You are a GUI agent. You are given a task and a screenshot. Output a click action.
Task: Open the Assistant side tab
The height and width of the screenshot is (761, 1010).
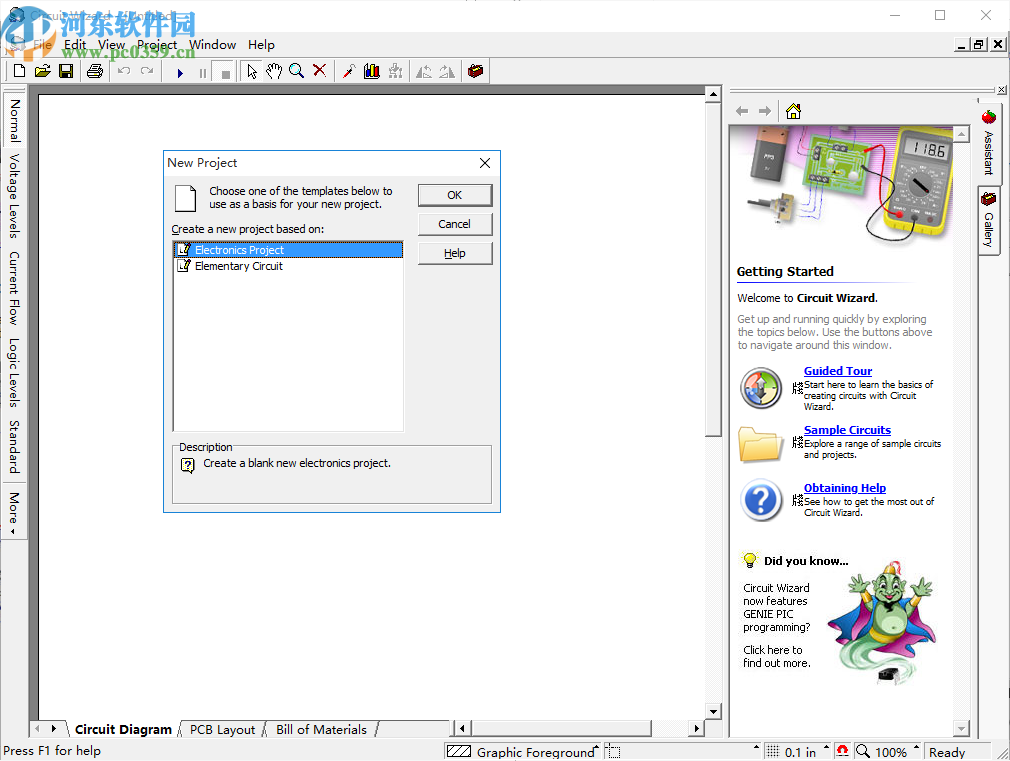989,143
